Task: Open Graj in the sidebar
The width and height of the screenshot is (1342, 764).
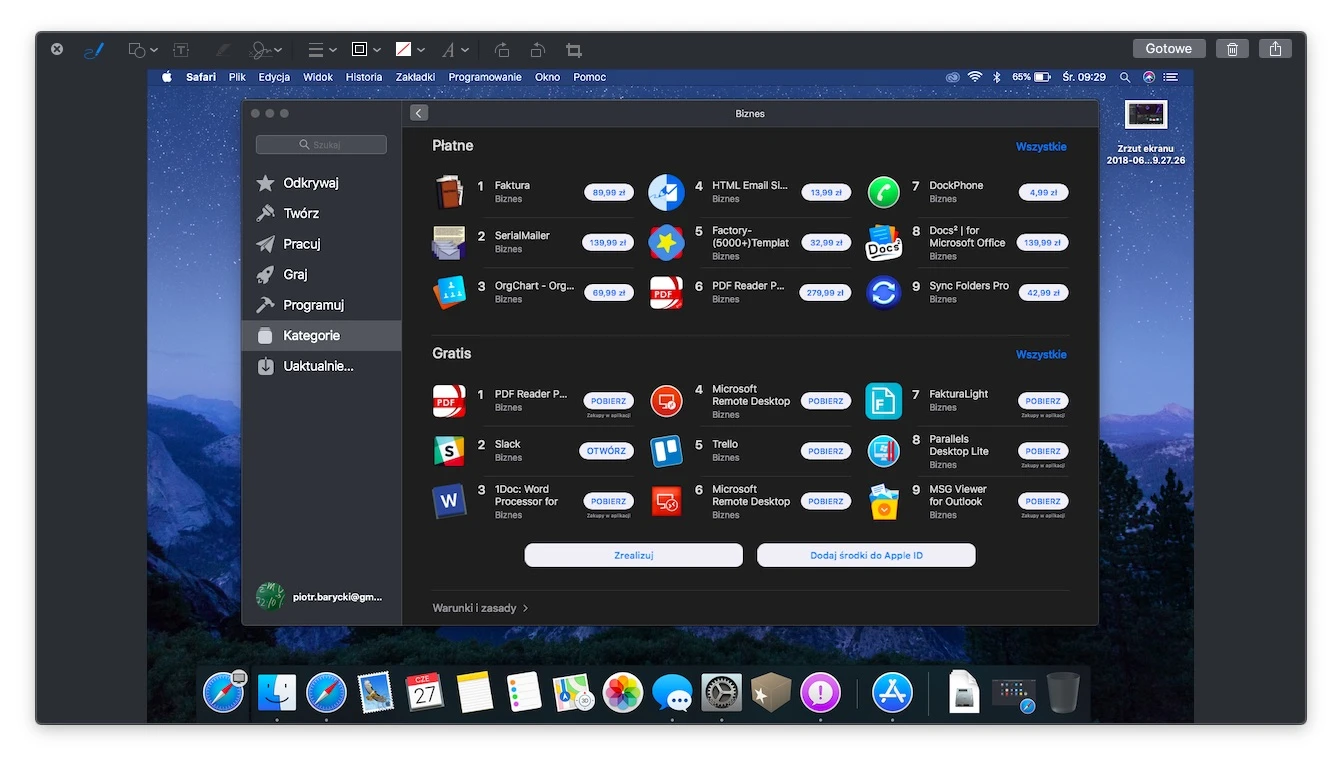Action: click(x=321, y=274)
